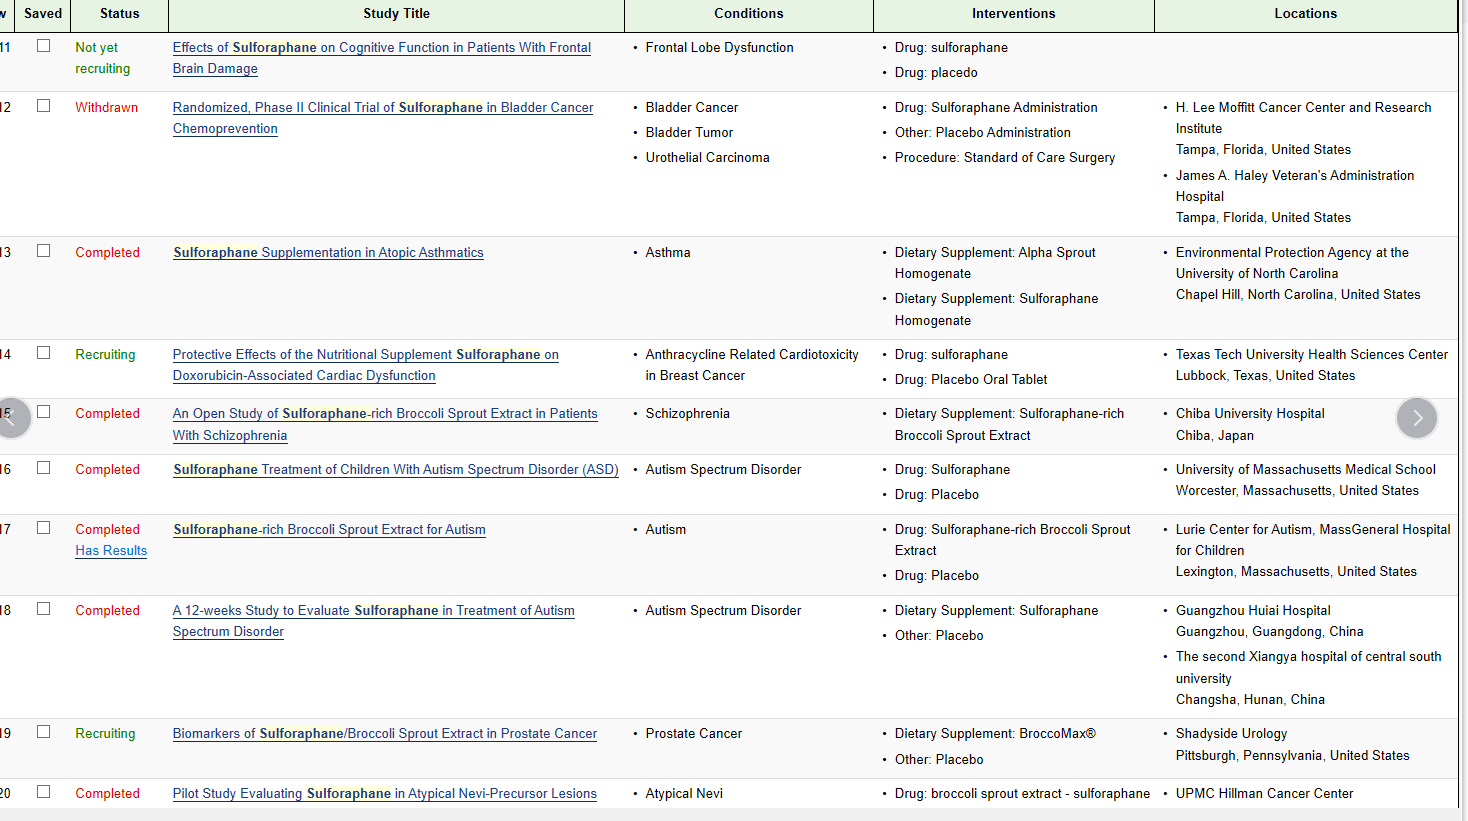Screen dimensions: 1468x821
Task: Click the Interventions column header
Action: pos(1013,14)
